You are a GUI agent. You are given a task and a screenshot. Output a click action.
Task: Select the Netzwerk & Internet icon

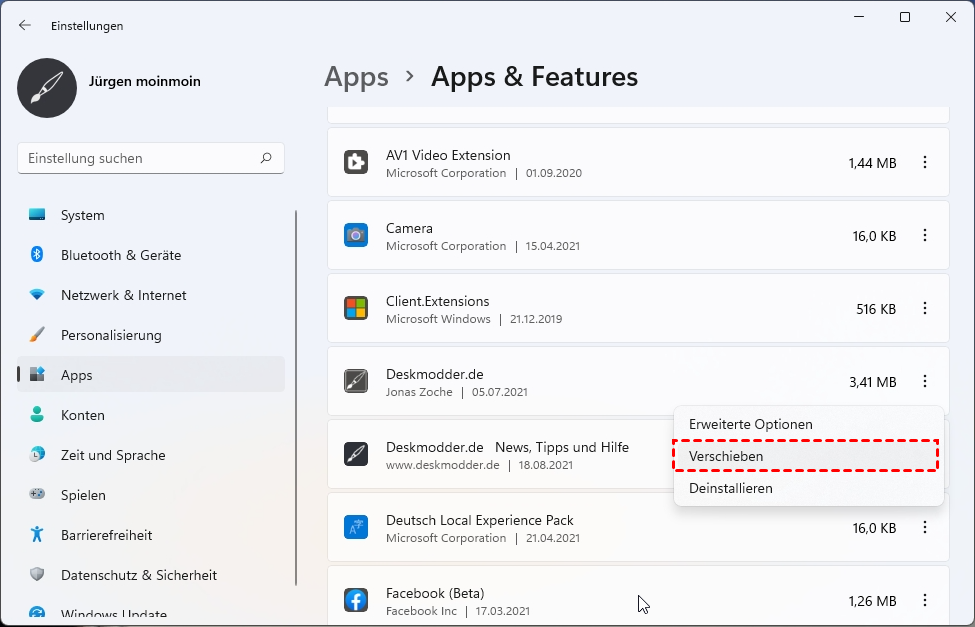[x=37, y=295]
